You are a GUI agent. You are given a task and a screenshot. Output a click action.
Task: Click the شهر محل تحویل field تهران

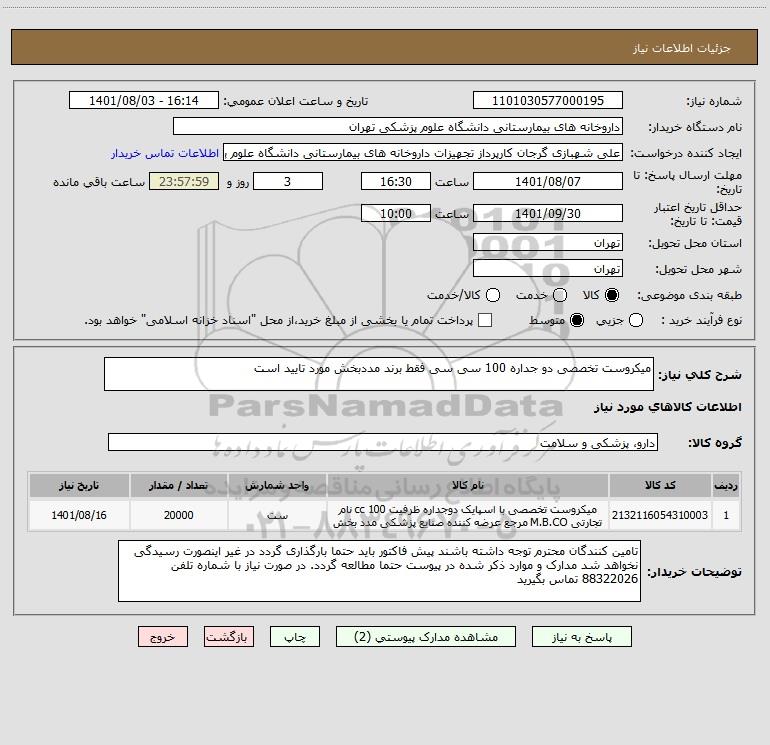pyautogui.click(x=548, y=268)
